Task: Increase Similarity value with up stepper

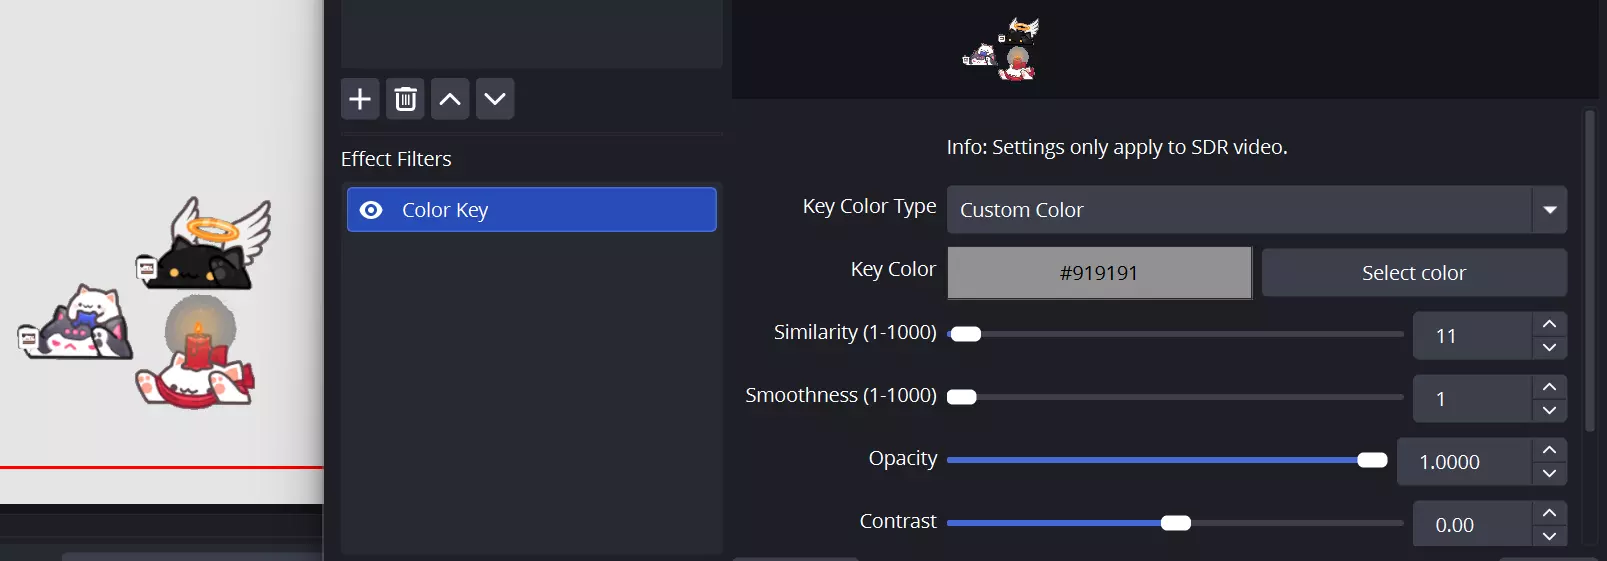Action: click(1549, 324)
